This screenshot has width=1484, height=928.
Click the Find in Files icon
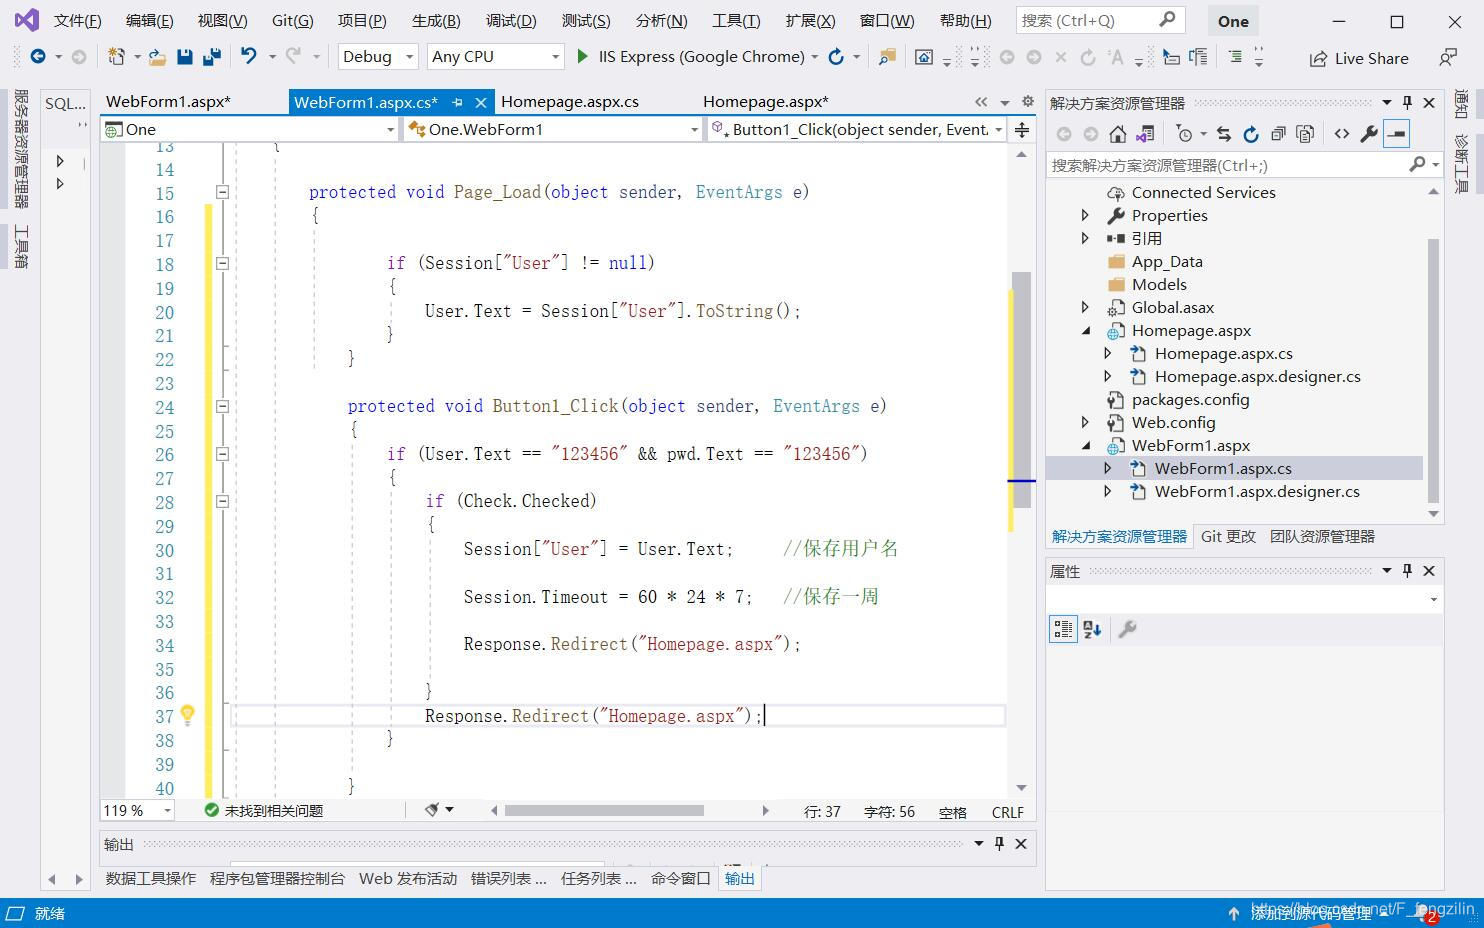(x=886, y=57)
